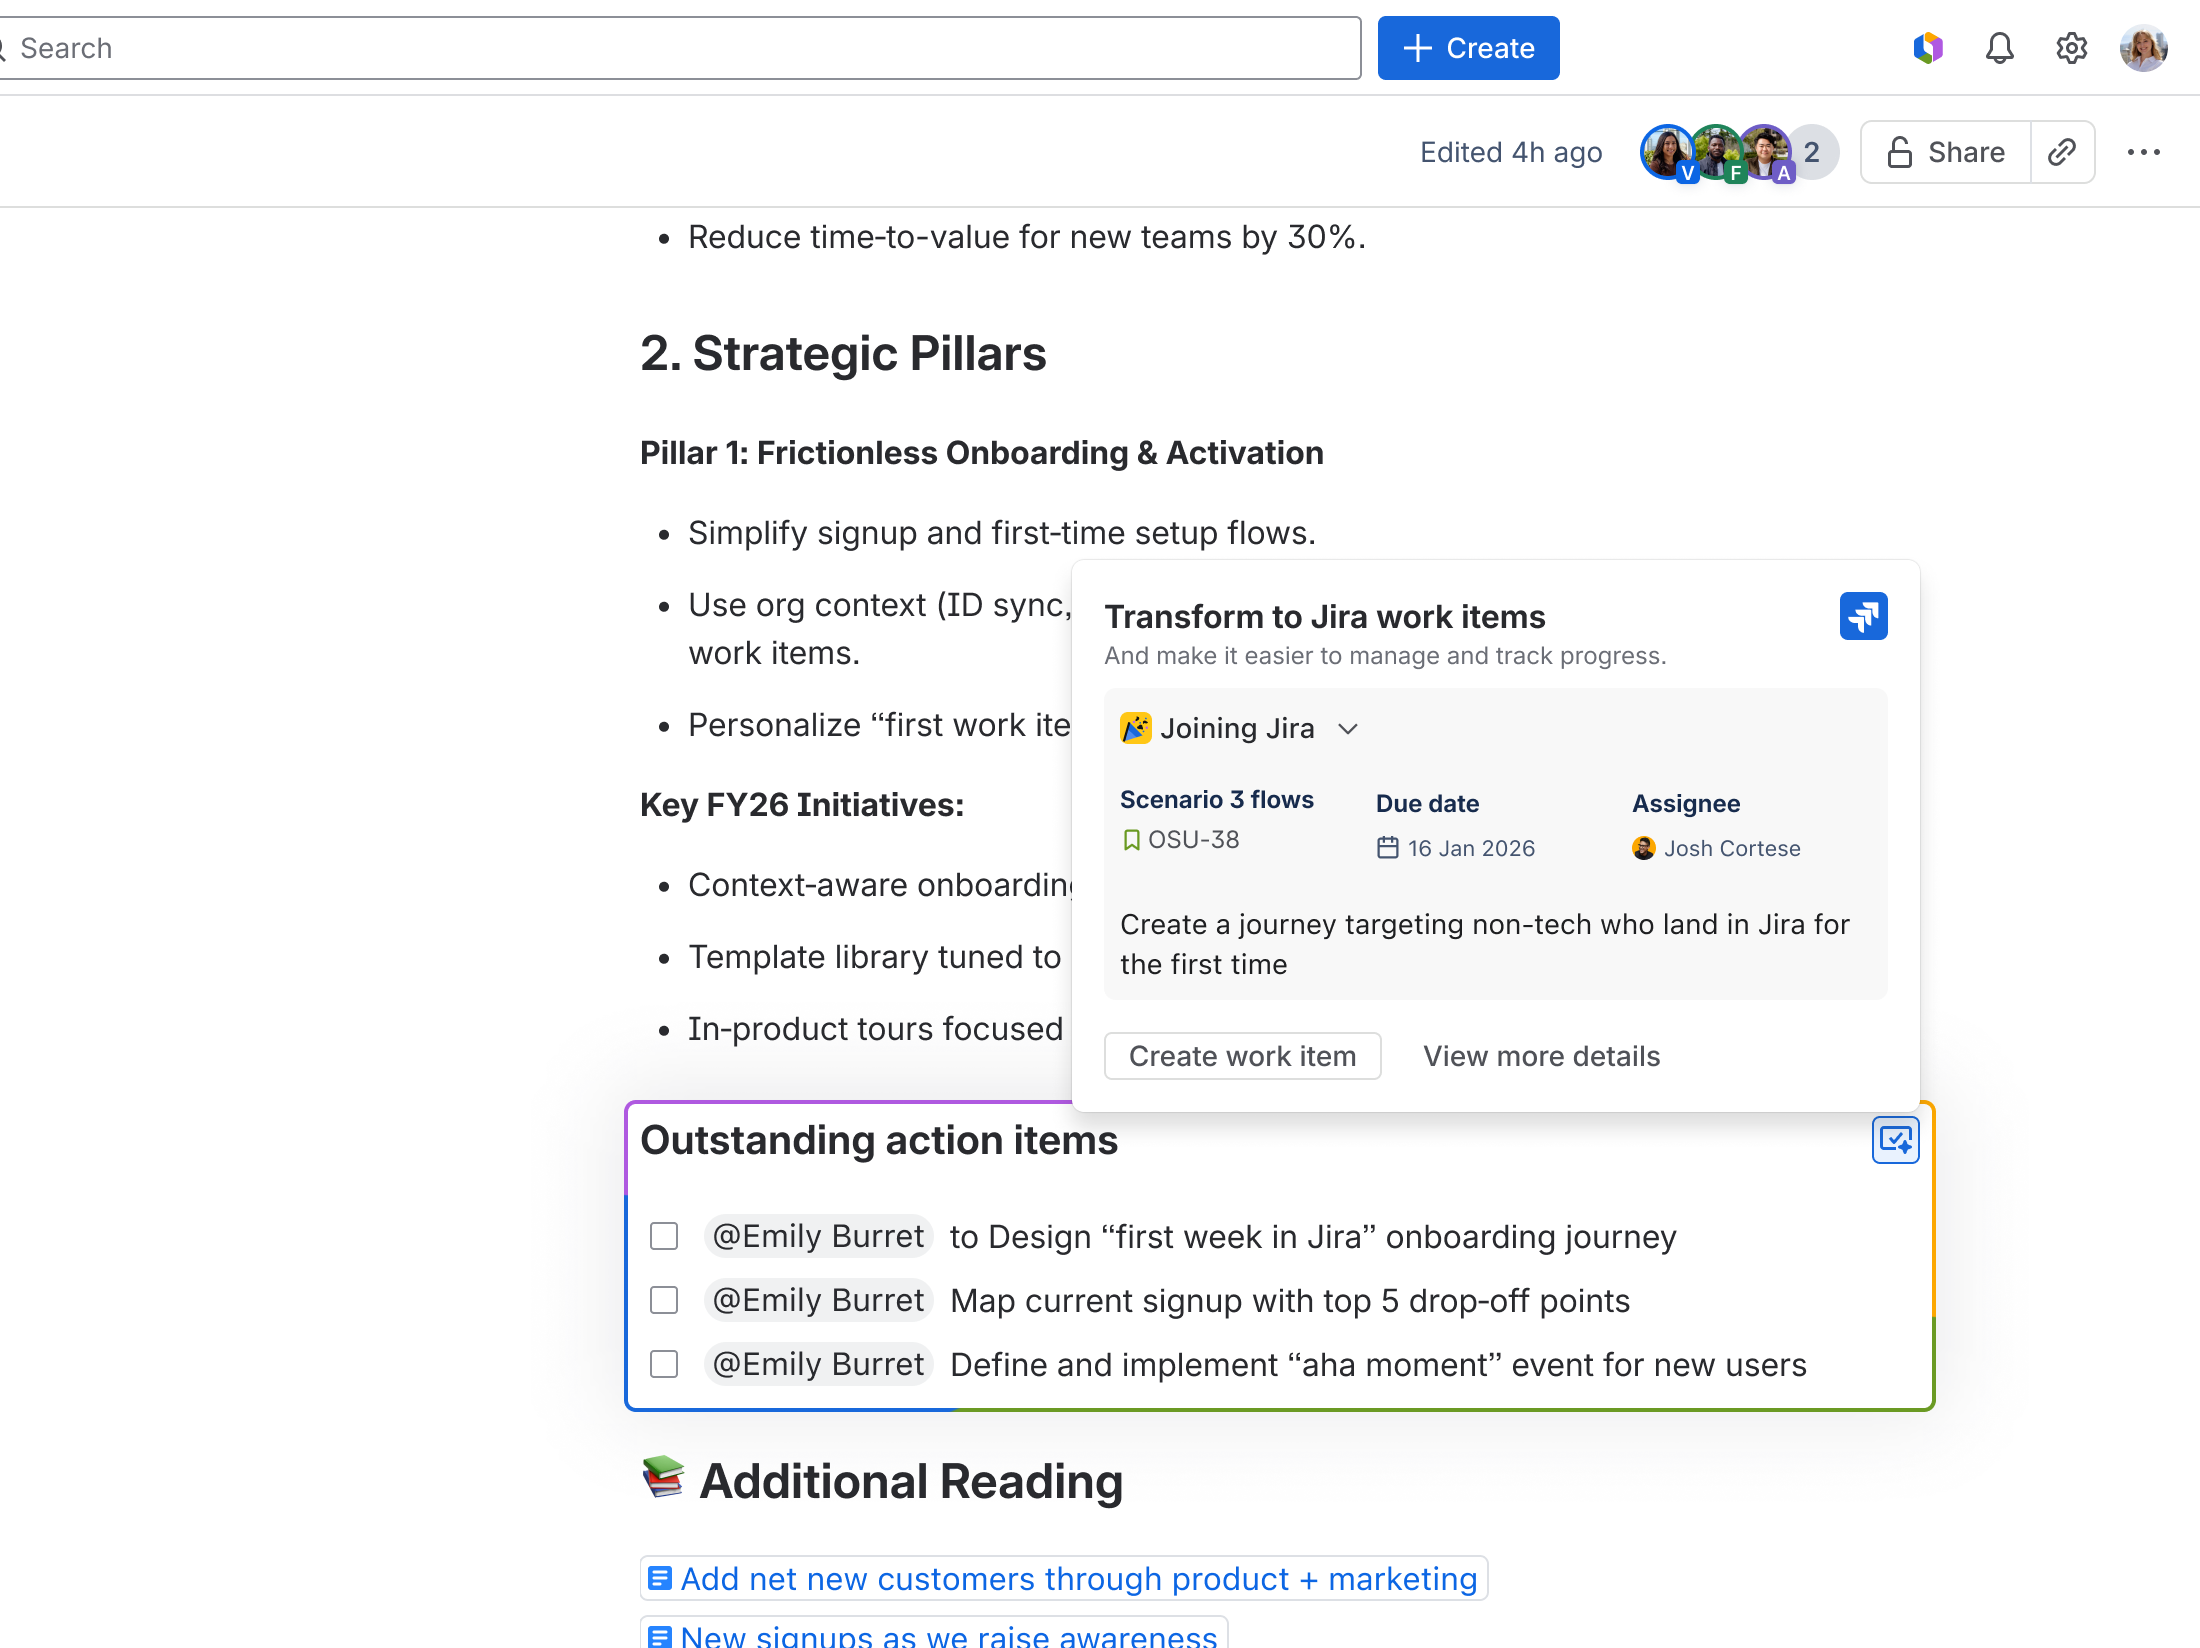2200x1648 pixels.
Task: Open your profile avatar menu
Action: (x=2144, y=48)
